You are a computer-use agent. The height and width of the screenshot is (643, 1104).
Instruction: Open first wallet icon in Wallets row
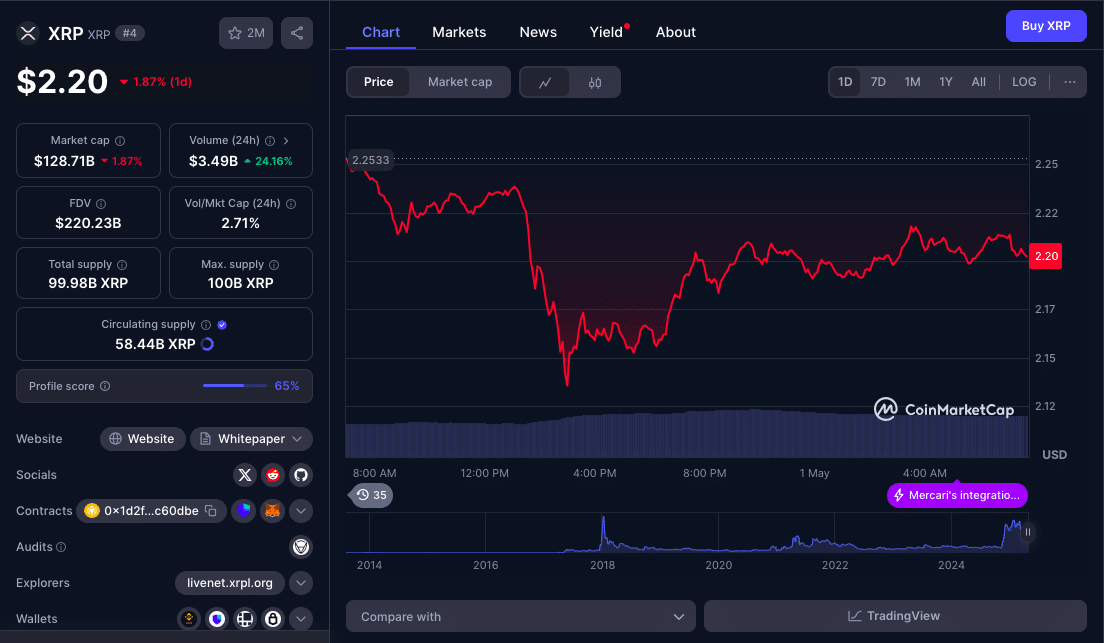tap(189, 618)
